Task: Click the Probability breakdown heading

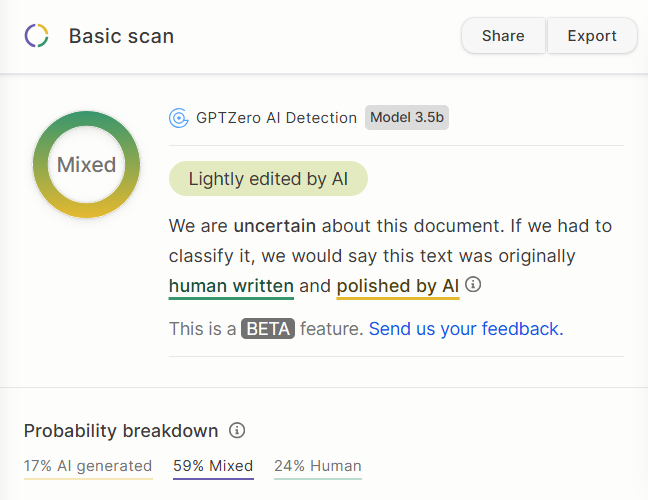Action: pos(121,431)
